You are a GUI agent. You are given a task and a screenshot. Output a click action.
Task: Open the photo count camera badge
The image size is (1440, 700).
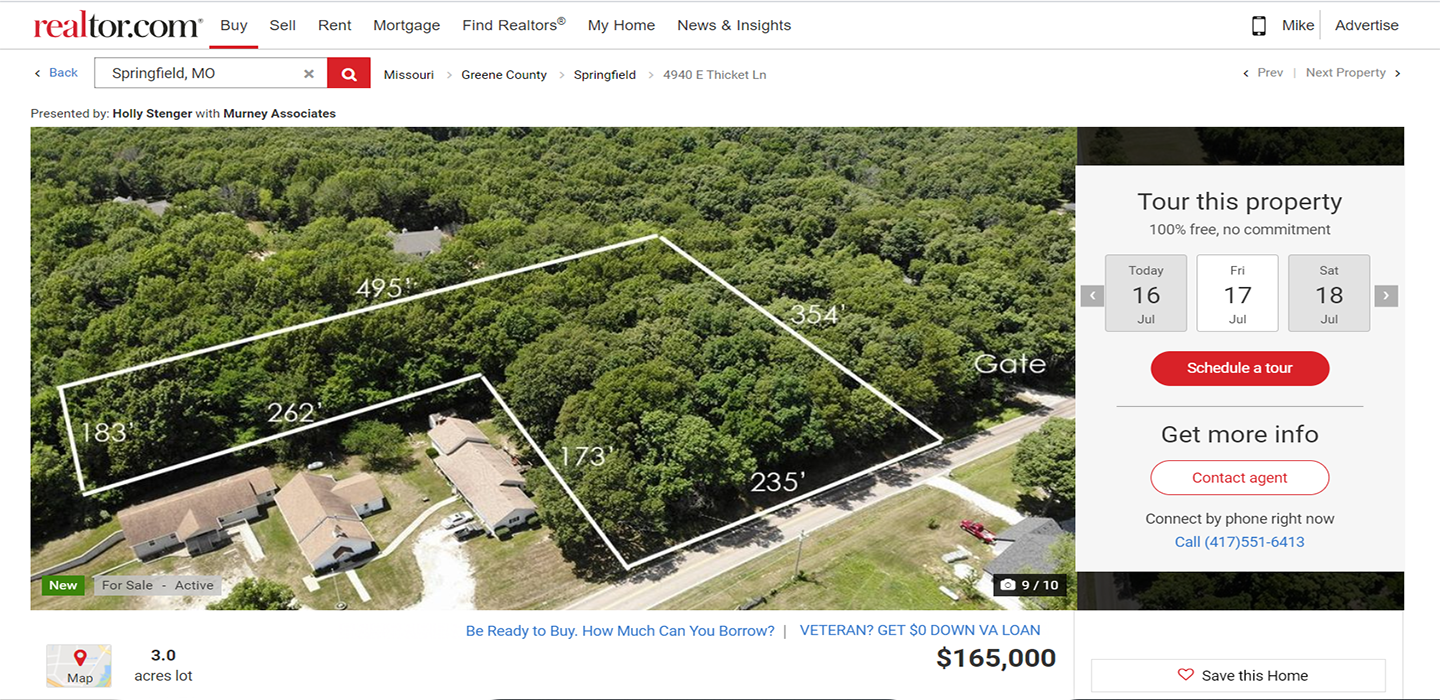pos(1029,585)
